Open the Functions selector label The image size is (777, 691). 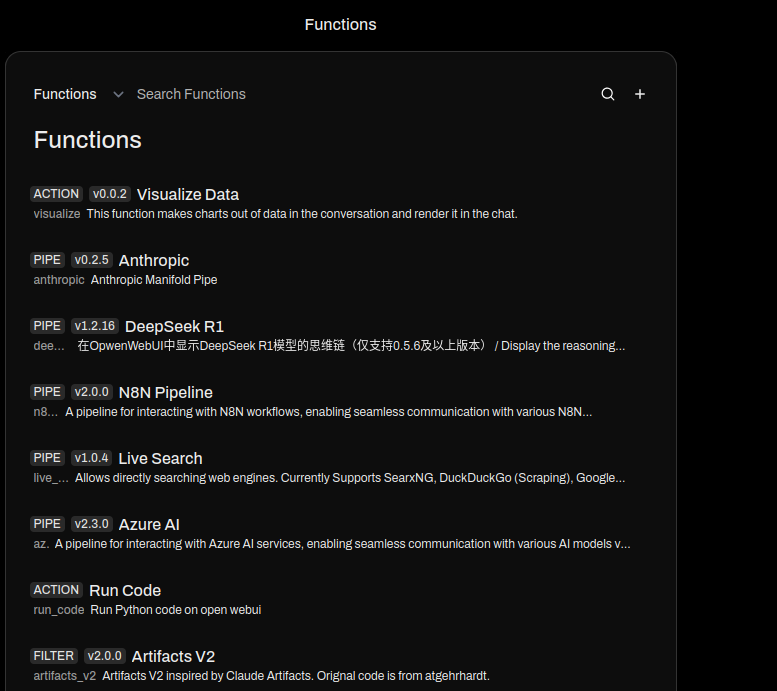tap(65, 94)
